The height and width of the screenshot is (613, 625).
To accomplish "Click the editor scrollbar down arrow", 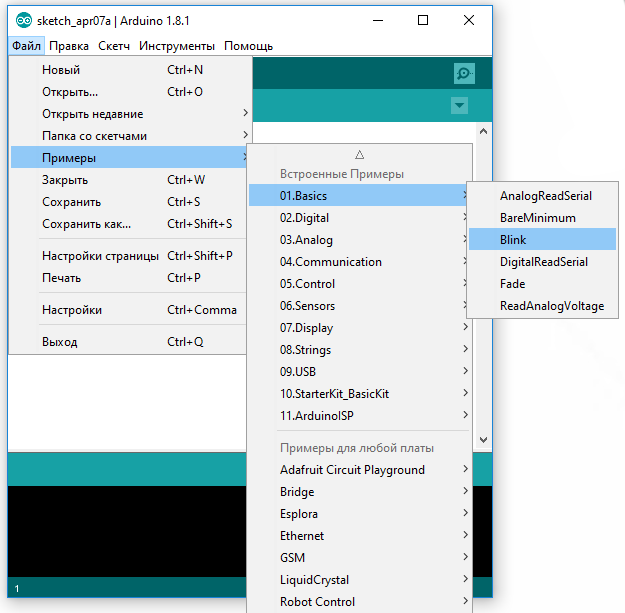I will pos(483,440).
